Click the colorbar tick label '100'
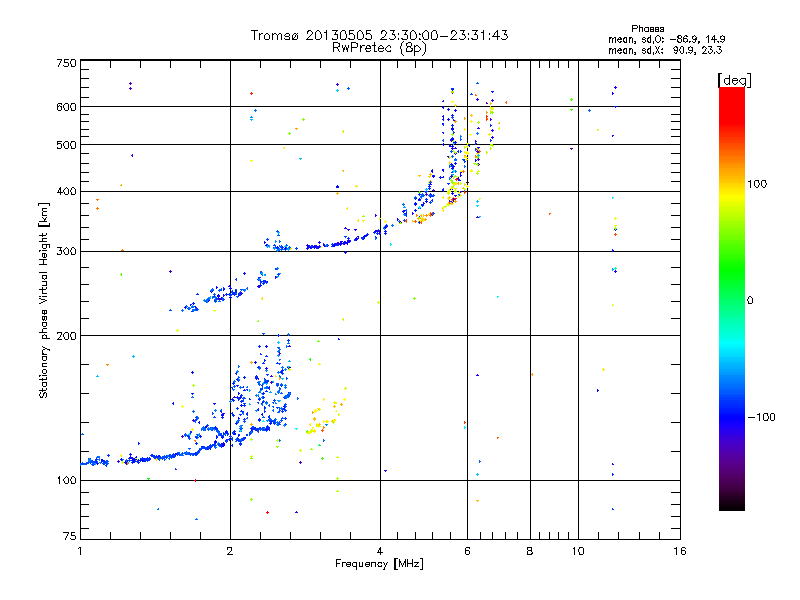Viewport: 800px width, 600px height. tap(757, 184)
